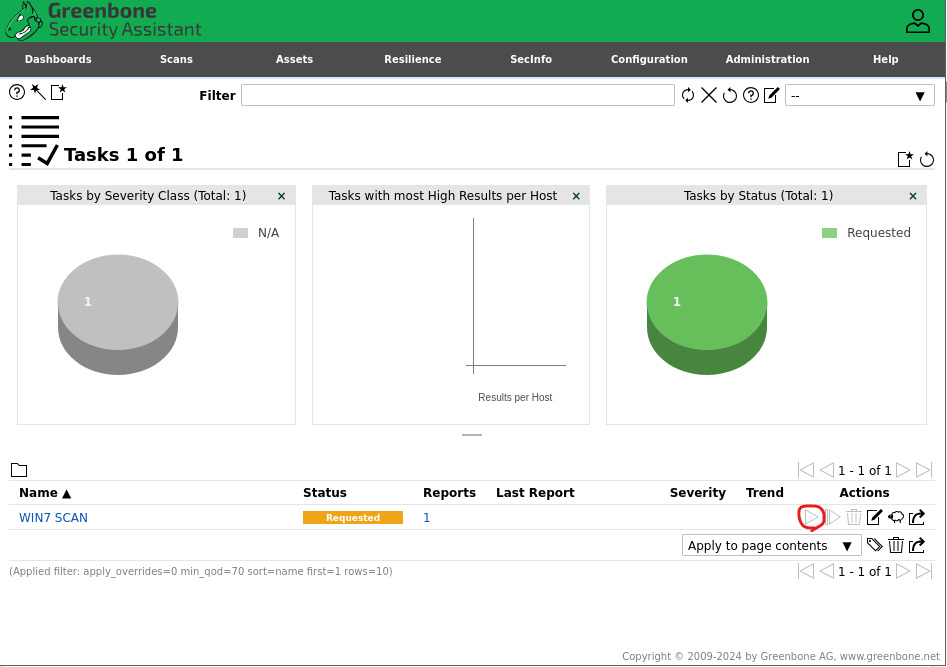Image resolution: width=947 pixels, height=667 pixels.
Task: Close the Tasks by Status display
Action: (x=913, y=196)
